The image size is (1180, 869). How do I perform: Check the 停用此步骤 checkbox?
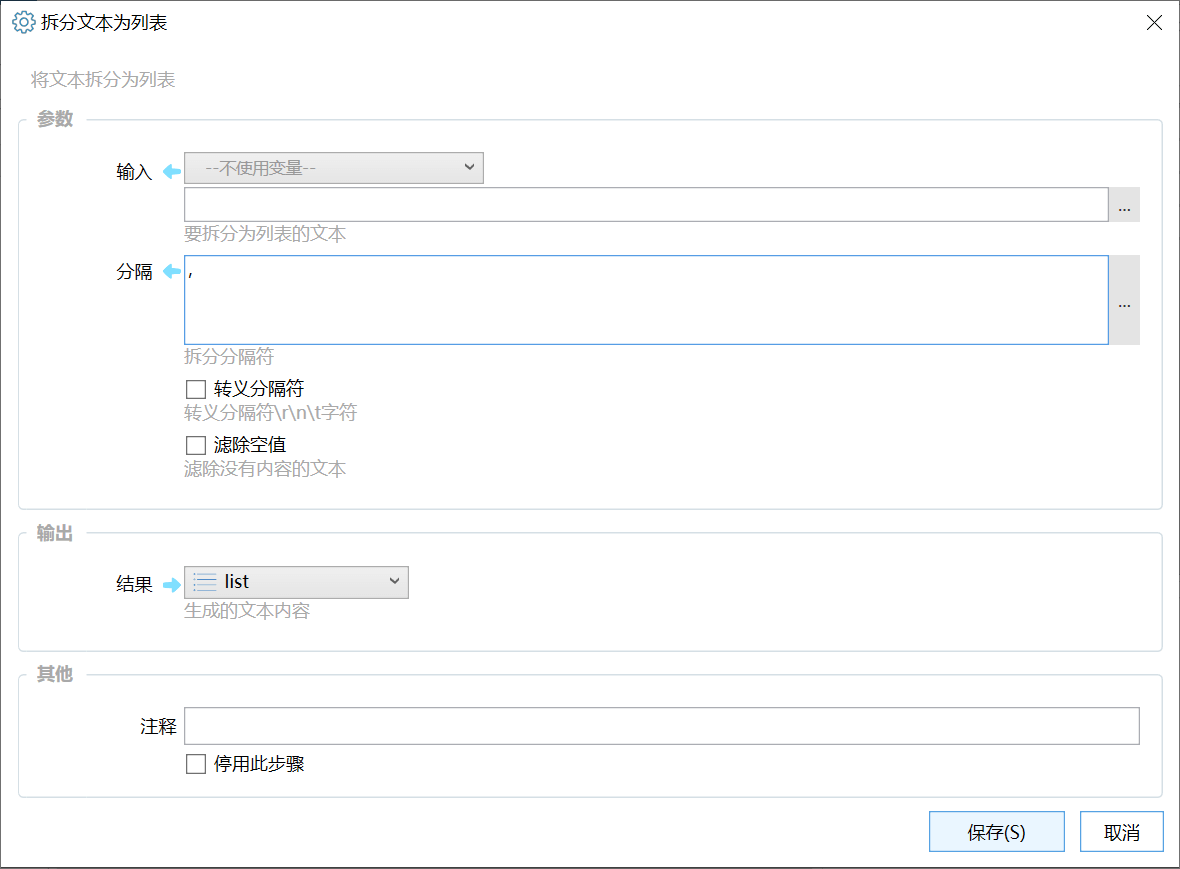coord(196,764)
